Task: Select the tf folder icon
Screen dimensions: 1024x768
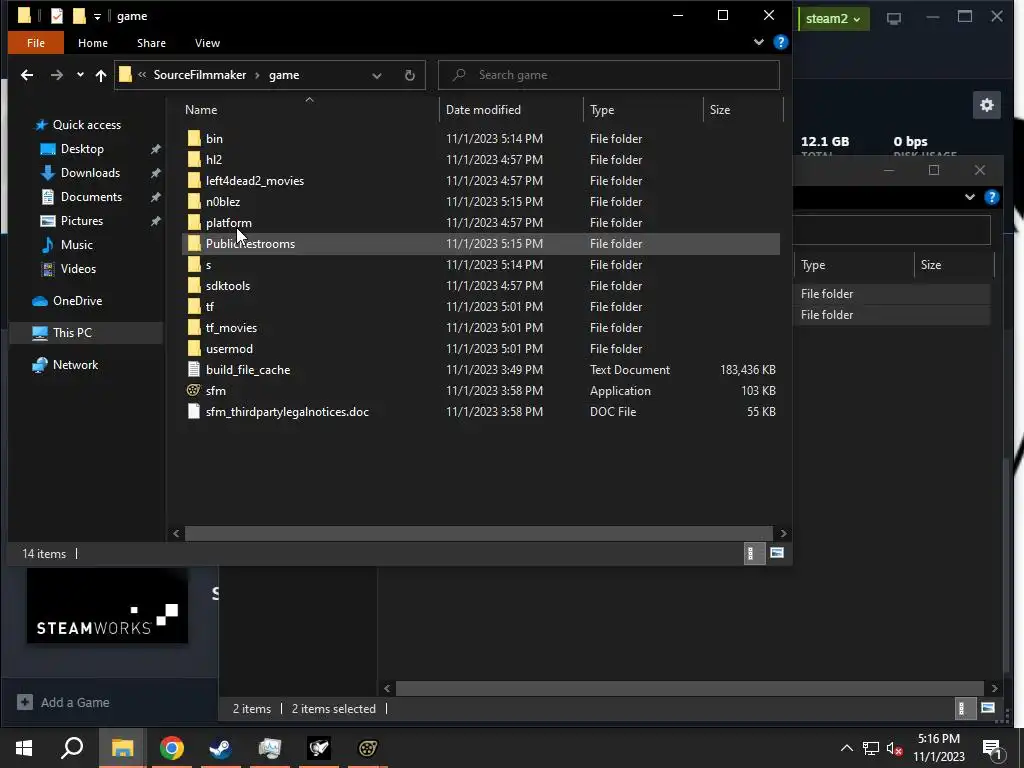Action: pos(194,307)
